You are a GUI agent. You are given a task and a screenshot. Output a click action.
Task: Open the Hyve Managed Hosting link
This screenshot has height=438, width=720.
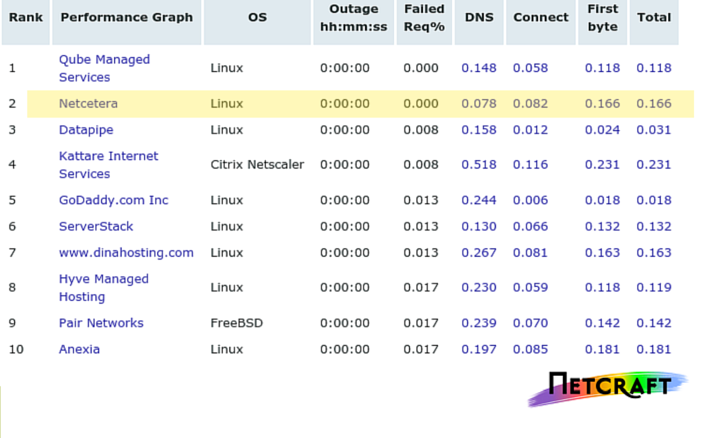pos(104,288)
